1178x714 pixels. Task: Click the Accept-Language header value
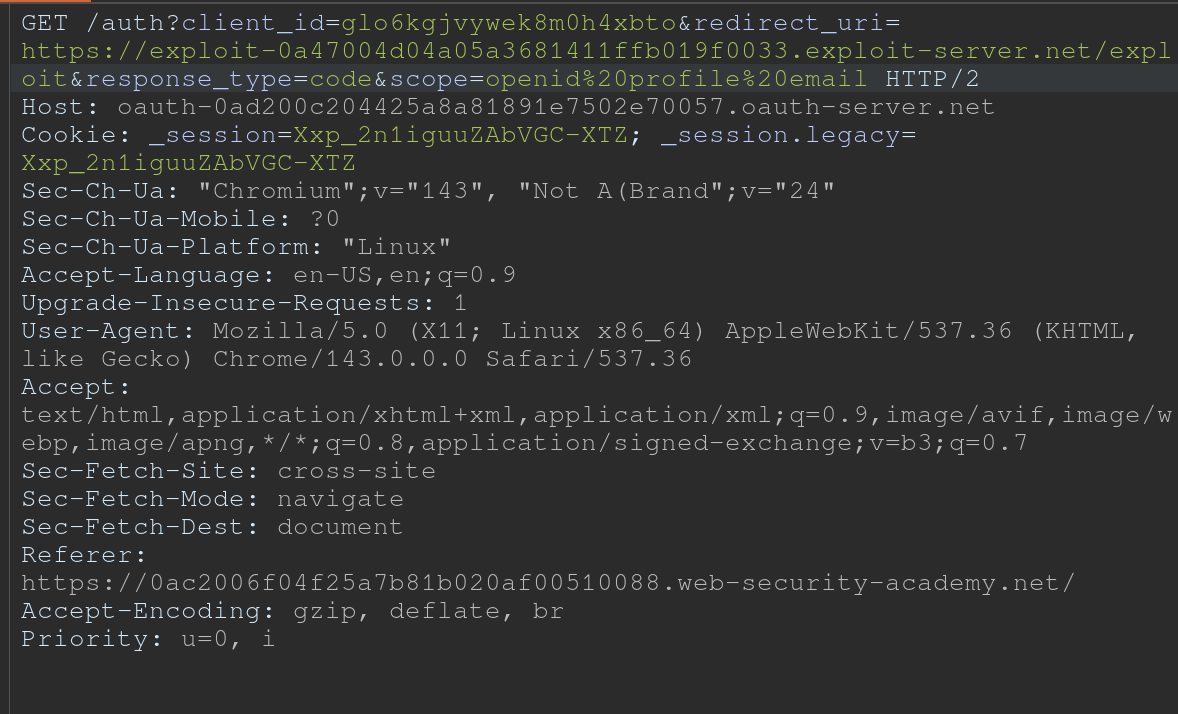click(404, 274)
